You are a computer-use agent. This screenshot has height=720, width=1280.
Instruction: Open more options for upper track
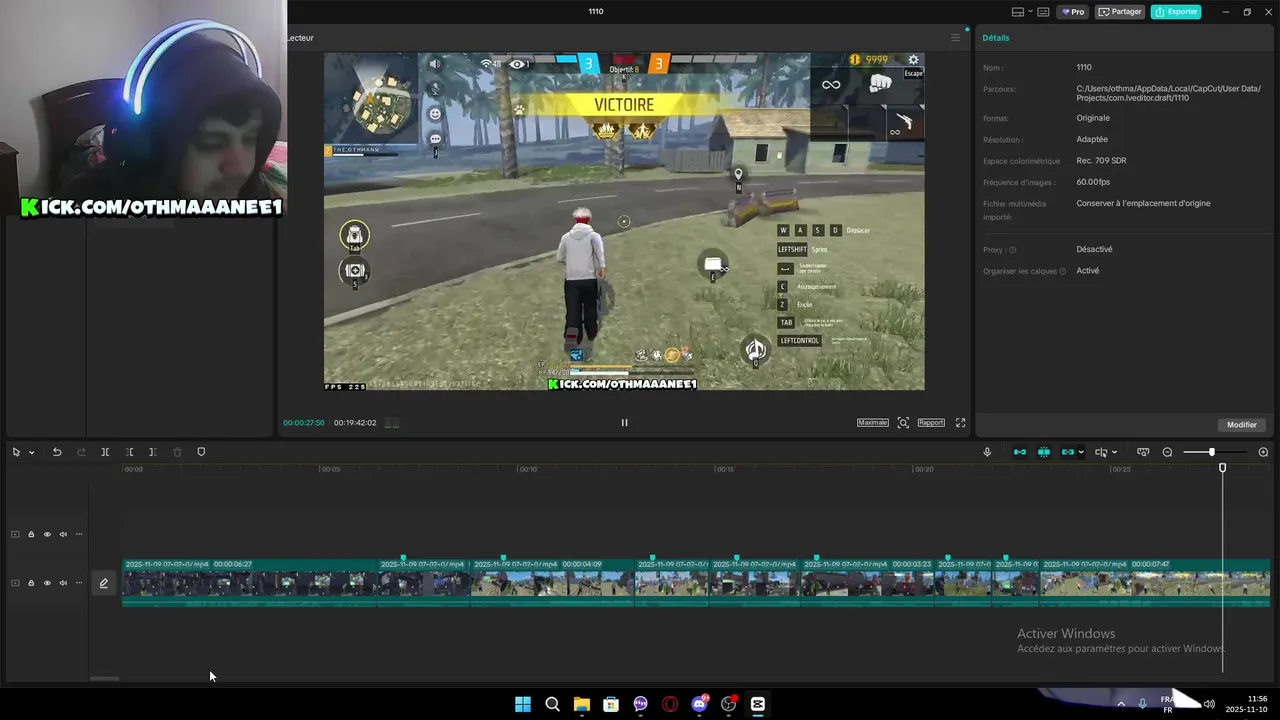(x=79, y=534)
